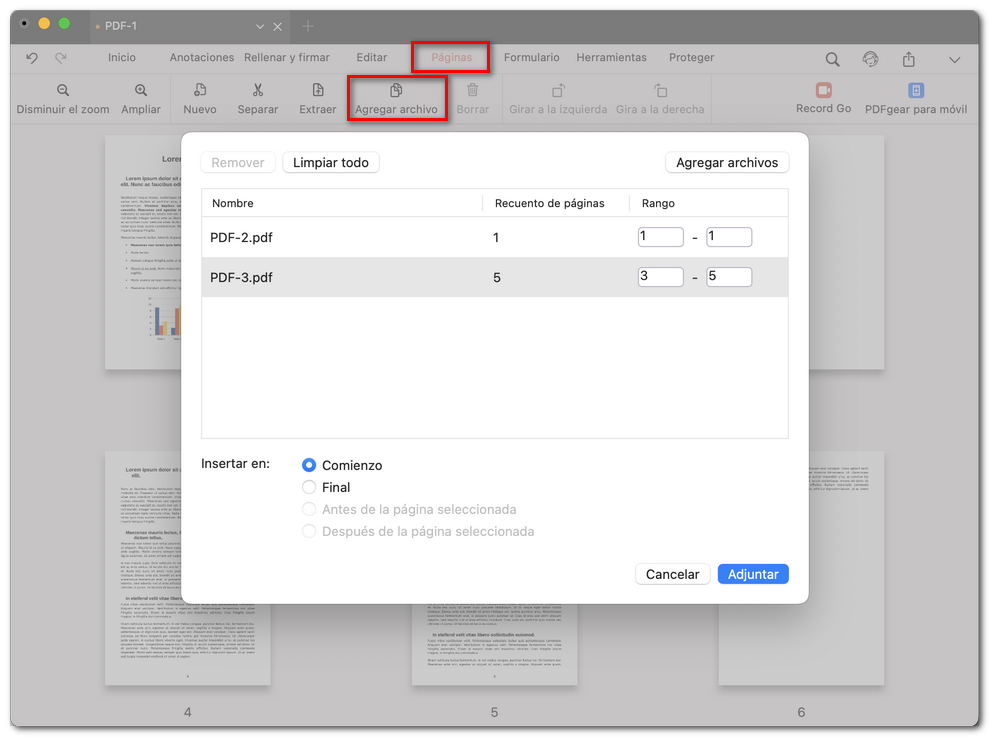
Task: Open PDFgear para móvil
Action: tap(915, 90)
